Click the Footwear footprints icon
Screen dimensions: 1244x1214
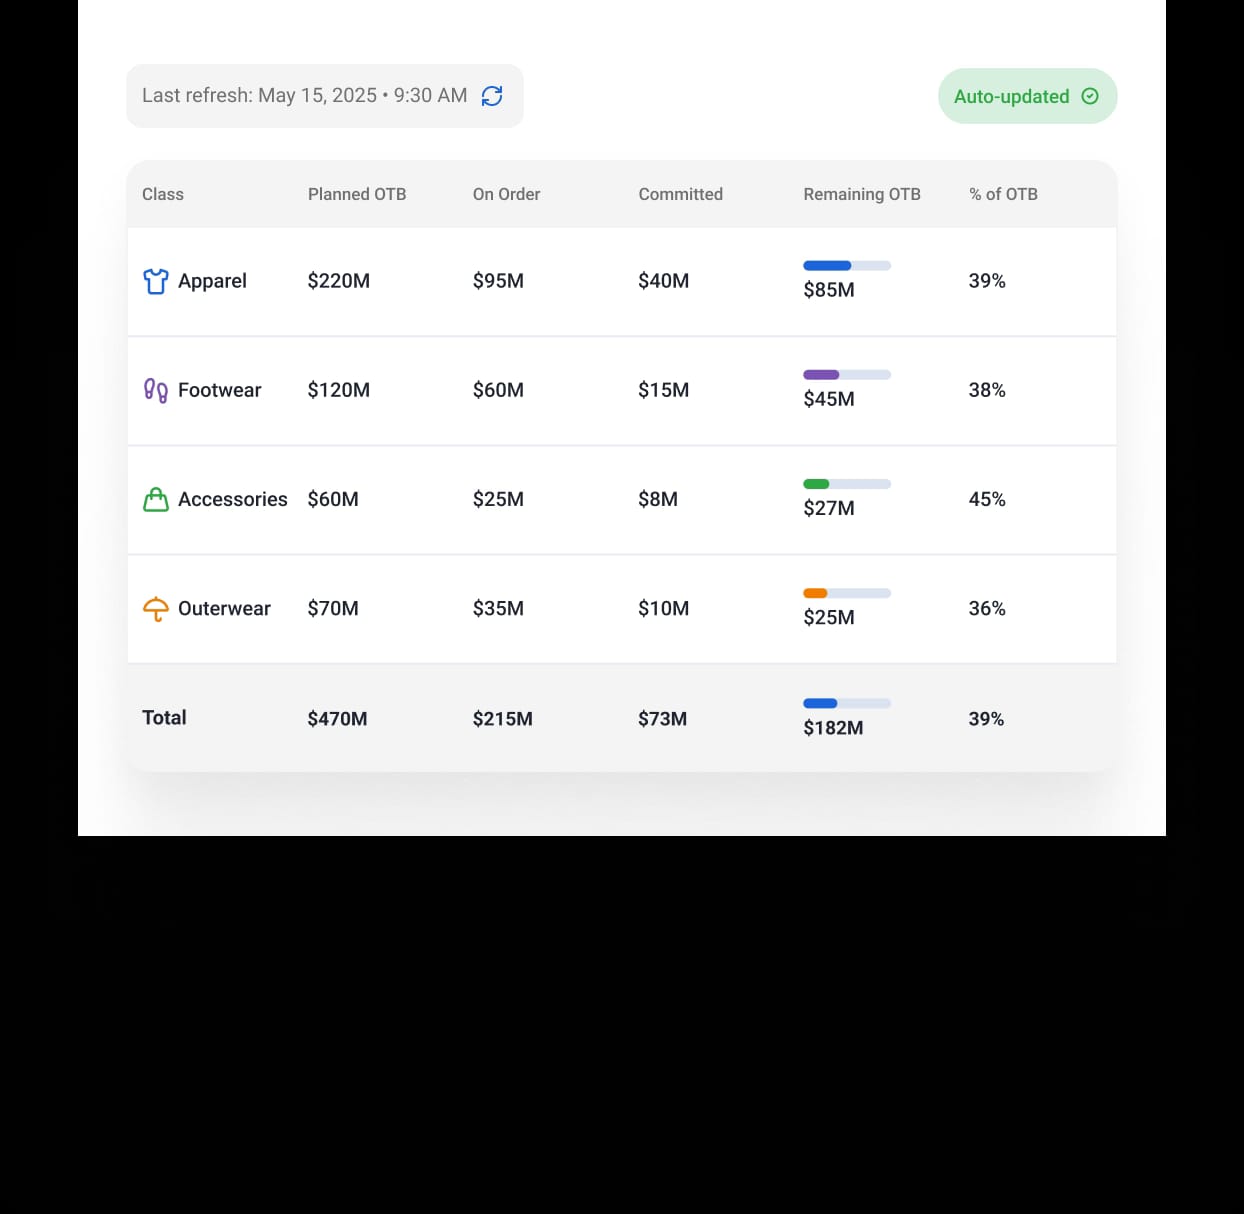coord(156,391)
